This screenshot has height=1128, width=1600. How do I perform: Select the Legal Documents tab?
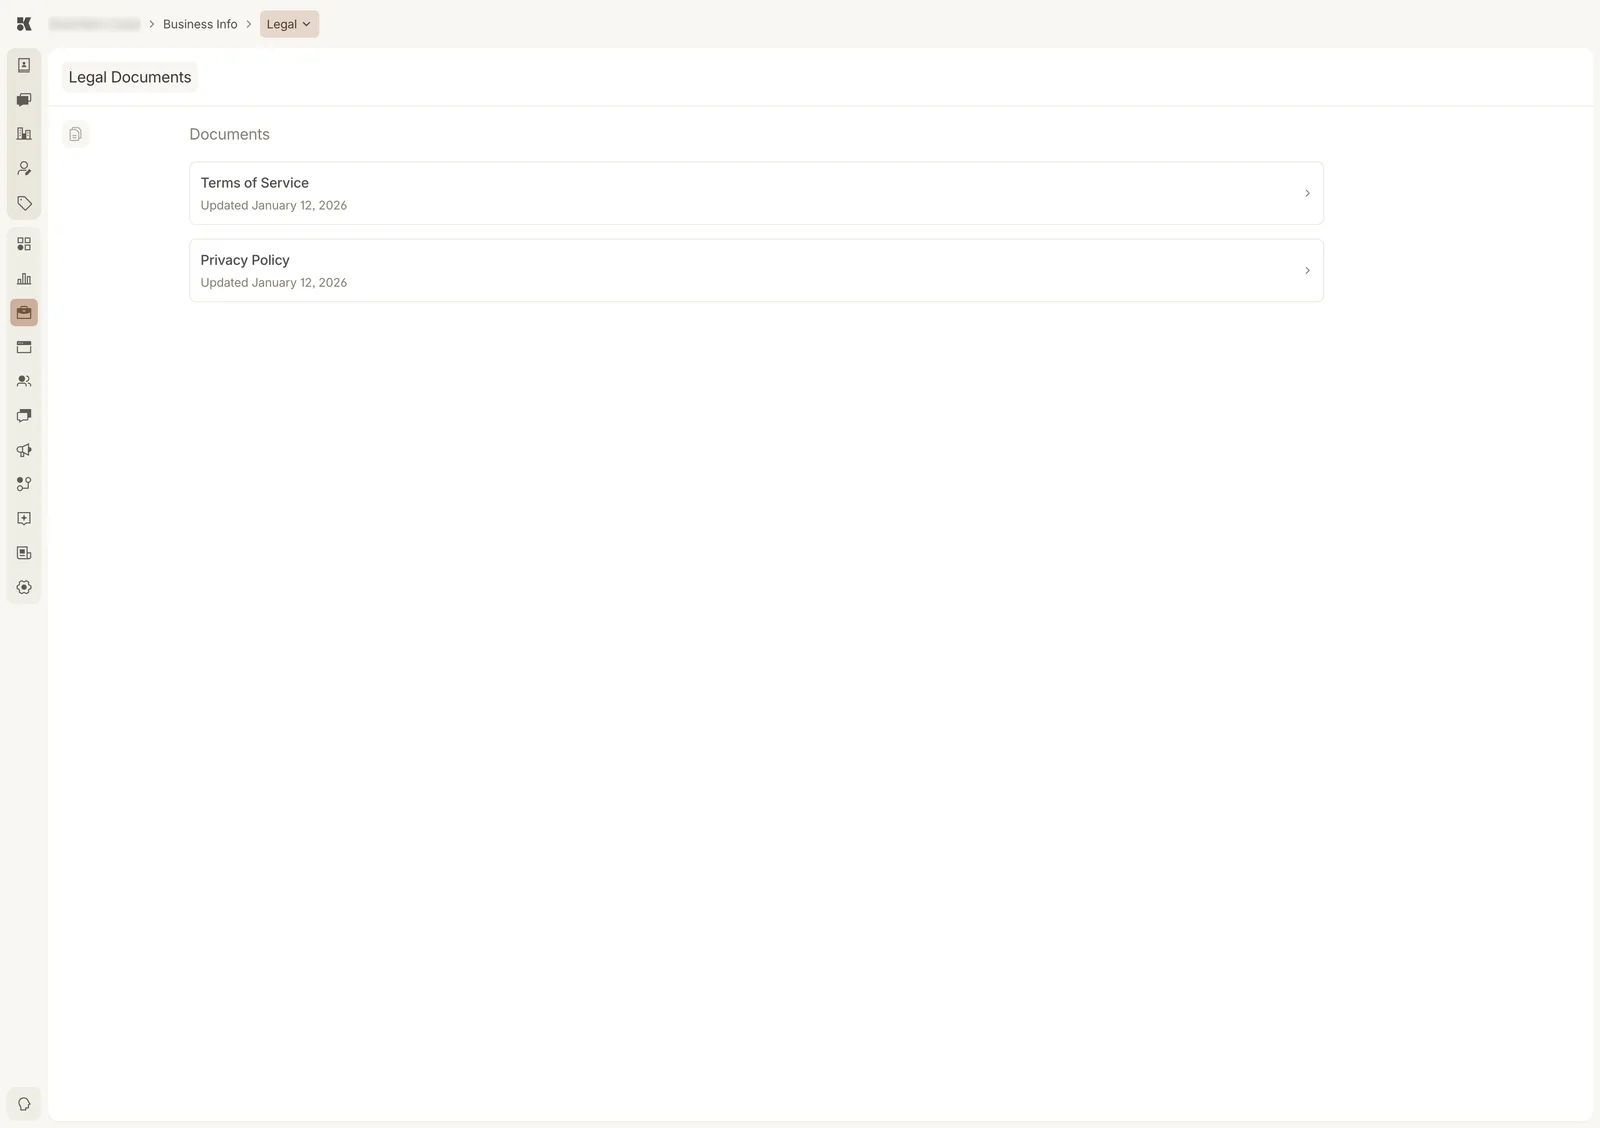click(130, 77)
